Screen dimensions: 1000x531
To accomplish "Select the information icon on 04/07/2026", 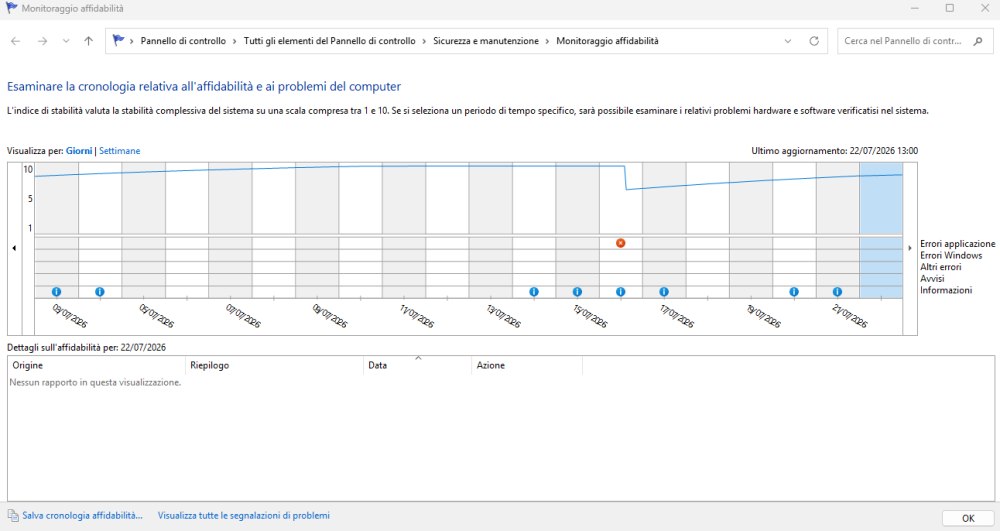I will click(x=99, y=291).
